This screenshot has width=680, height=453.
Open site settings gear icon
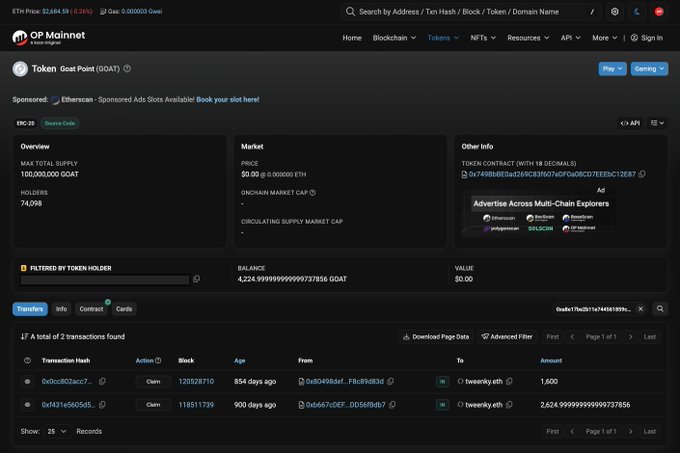[615, 12]
